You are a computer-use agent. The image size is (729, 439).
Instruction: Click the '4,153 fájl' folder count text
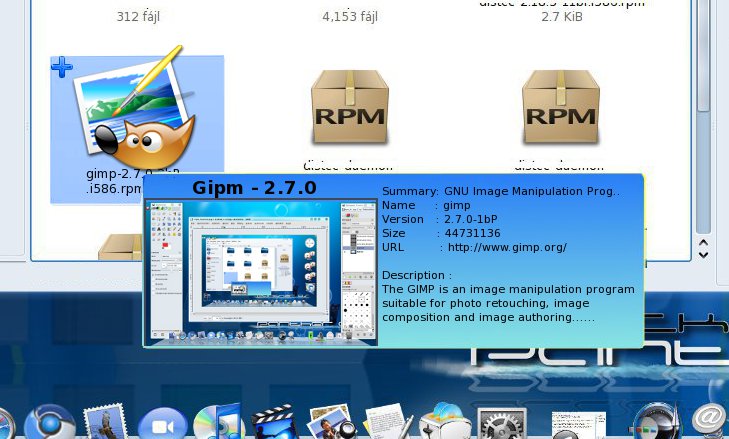pyautogui.click(x=350, y=17)
